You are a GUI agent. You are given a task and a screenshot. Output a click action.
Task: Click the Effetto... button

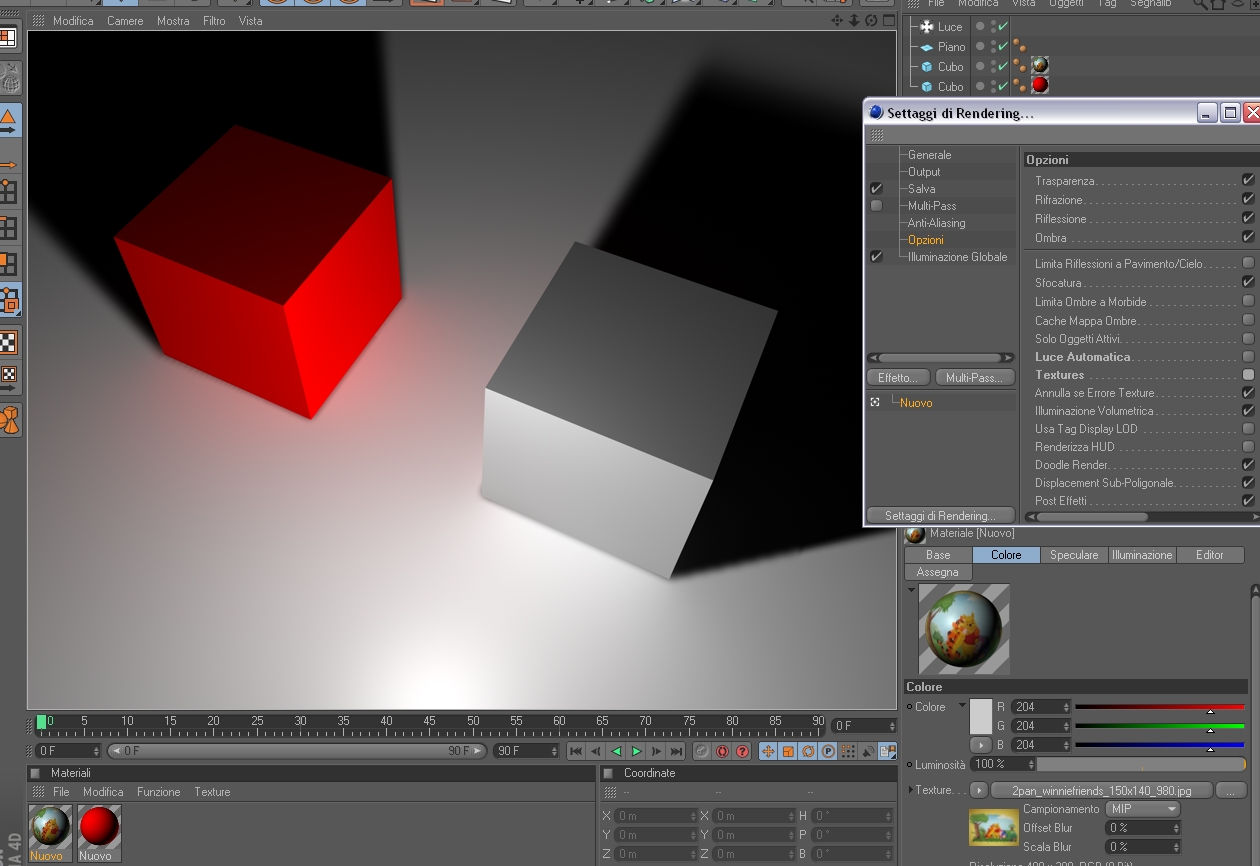[x=898, y=378]
